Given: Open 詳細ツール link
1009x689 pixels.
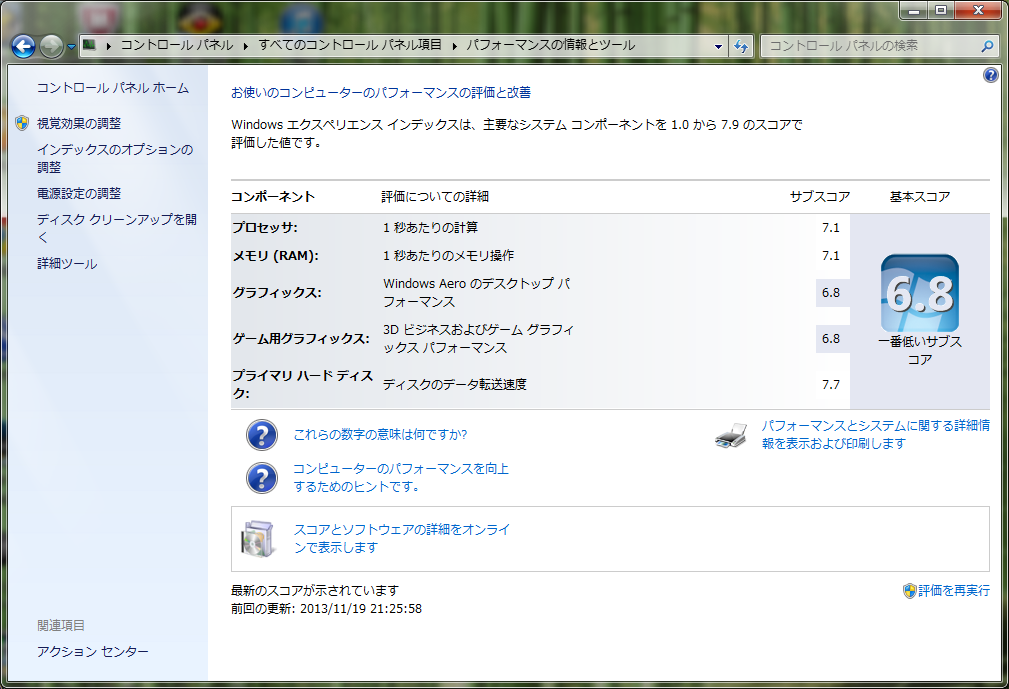Looking at the screenshot, I should click(67, 263).
